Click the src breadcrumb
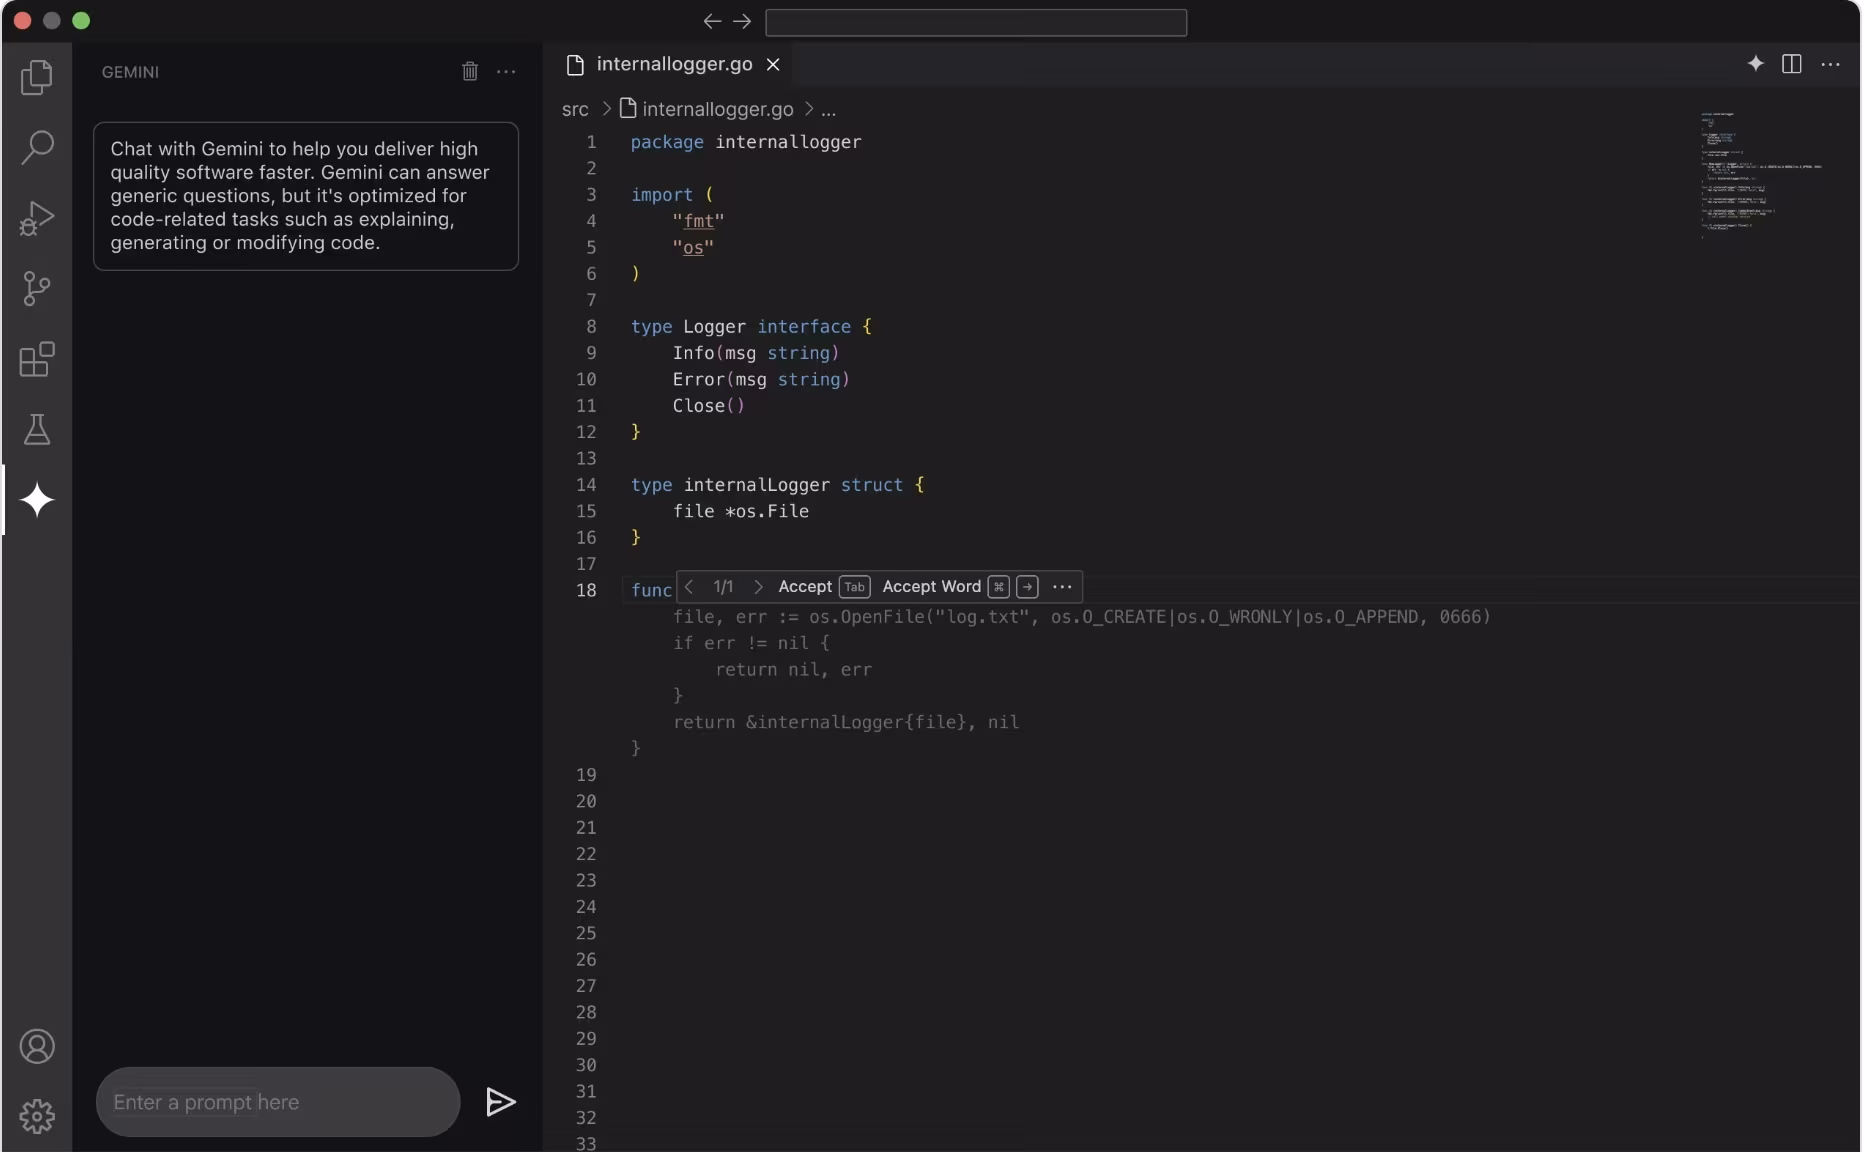 coord(575,109)
